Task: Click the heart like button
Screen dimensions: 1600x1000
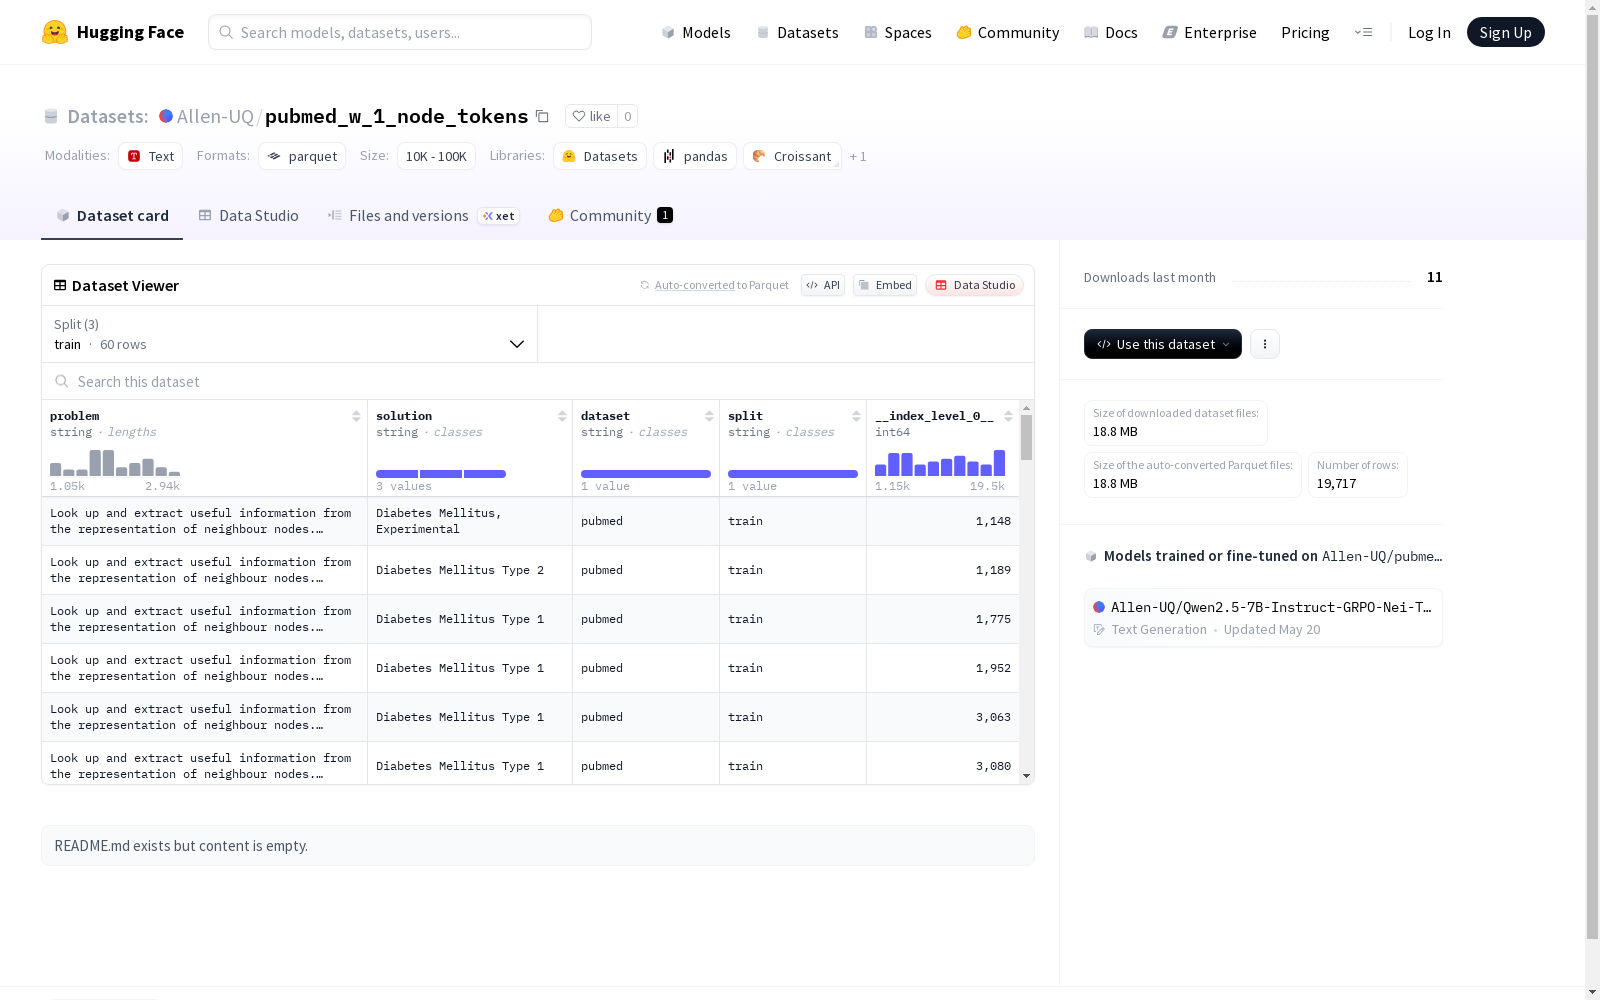Action: click(x=591, y=116)
